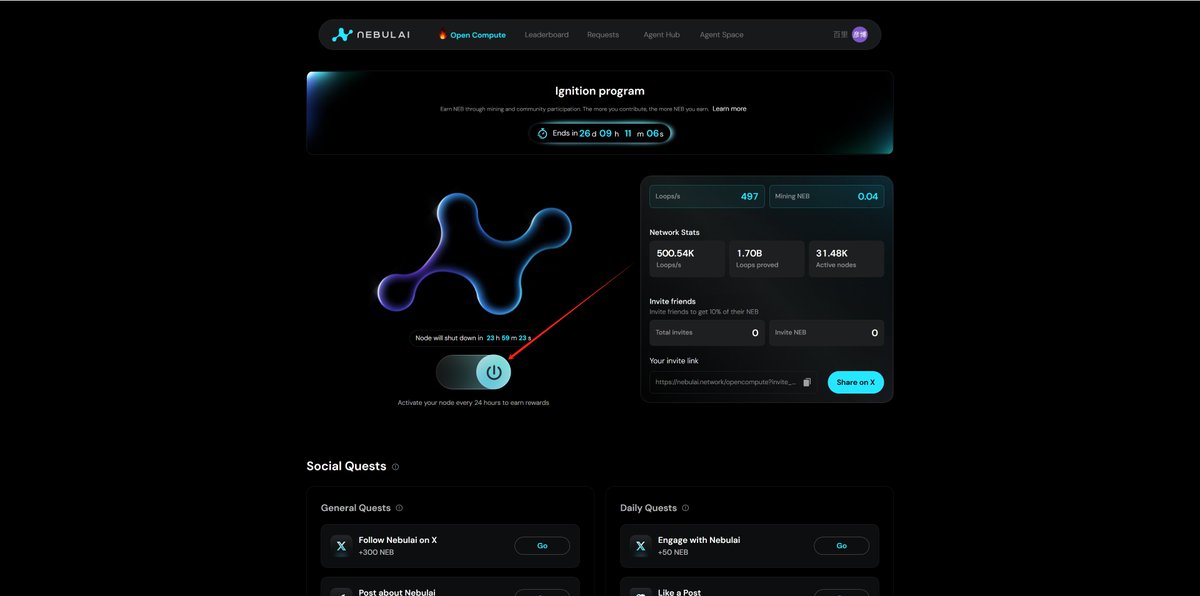The height and width of the screenshot is (596, 1200).
Task: Click X icon on Engage with Nebulai quest
Action: coord(640,546)
